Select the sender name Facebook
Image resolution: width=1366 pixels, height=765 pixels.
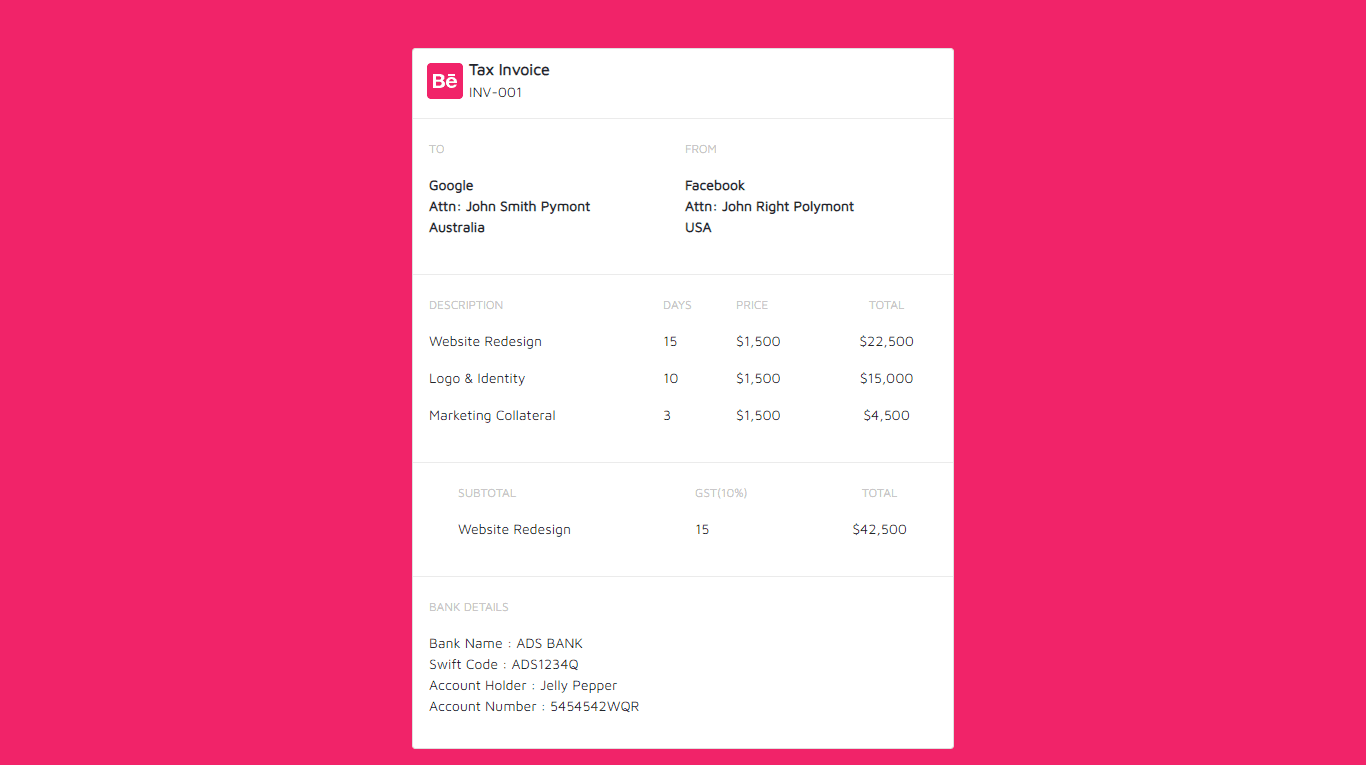714,185
